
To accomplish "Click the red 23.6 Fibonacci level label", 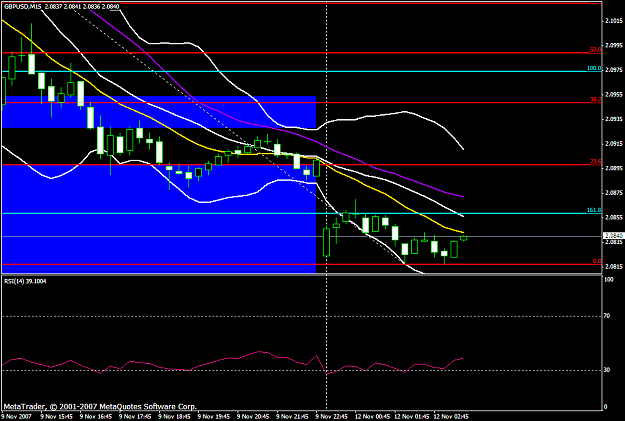I will [595, 162].
